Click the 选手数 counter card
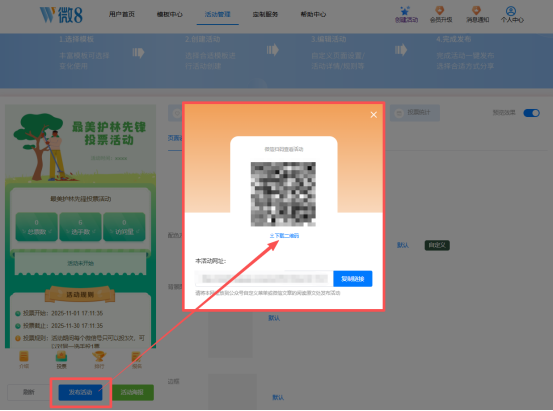 click(80, 227)
